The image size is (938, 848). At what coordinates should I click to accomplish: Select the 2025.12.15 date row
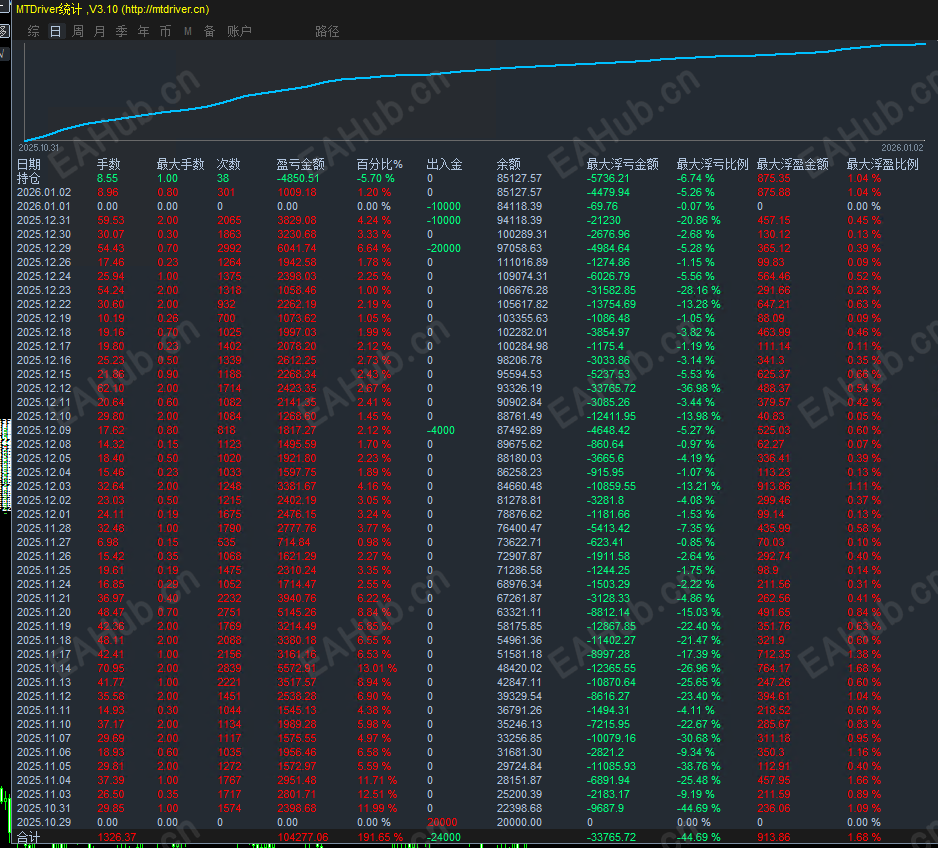(44, 374)
